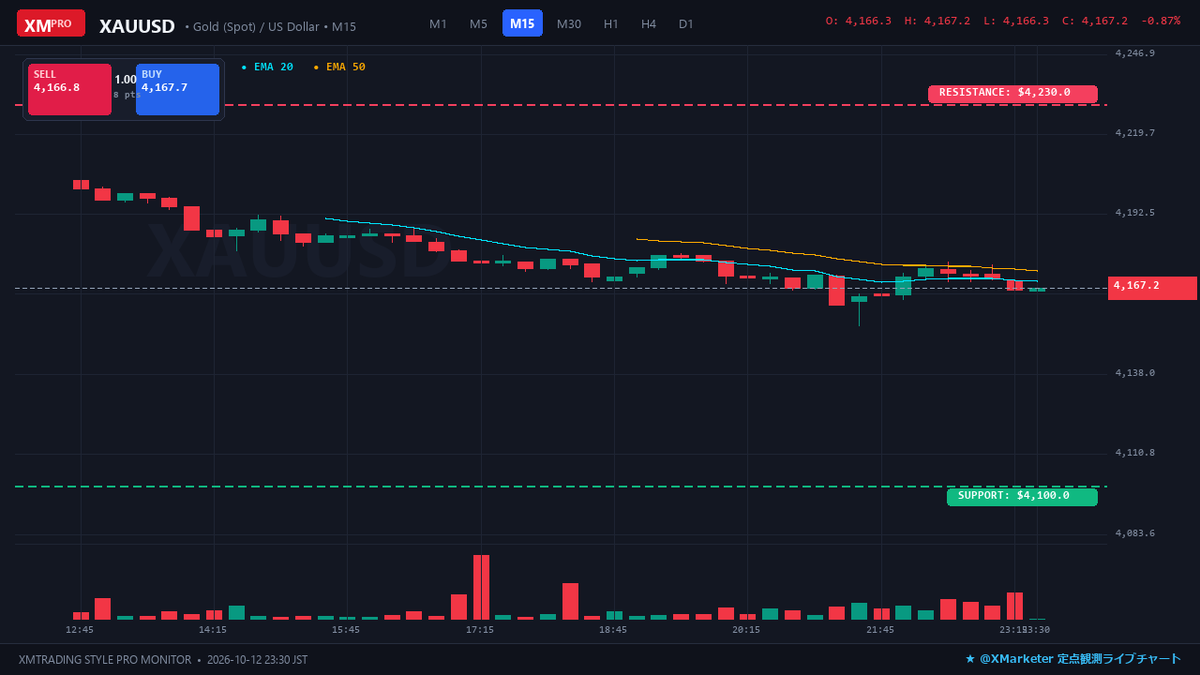Toggle the EMA 20 legend indicator
1200x675 pixels.
pos(268,67)
